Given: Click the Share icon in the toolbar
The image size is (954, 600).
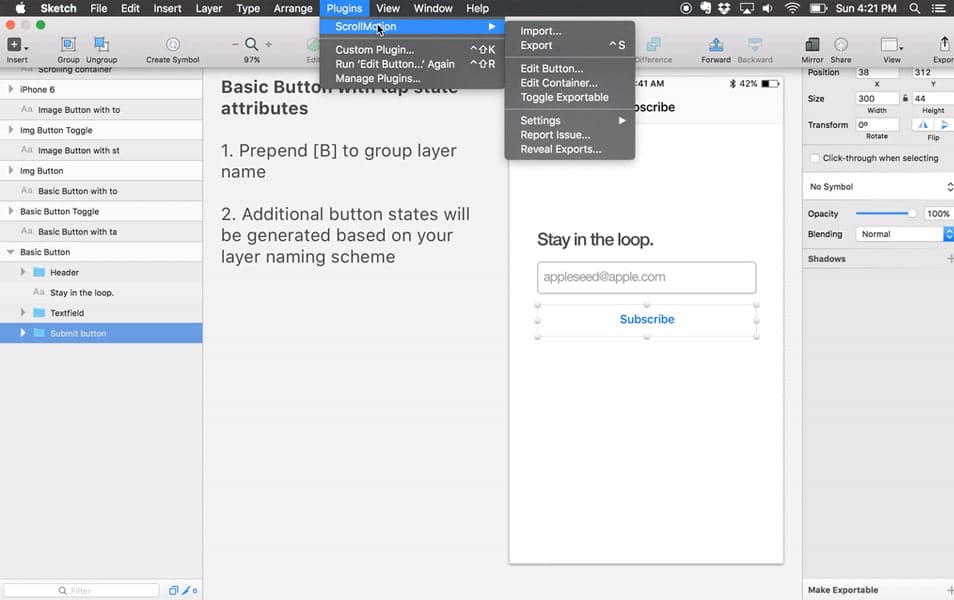Looking at the screenshot, I should click(841, 45).
